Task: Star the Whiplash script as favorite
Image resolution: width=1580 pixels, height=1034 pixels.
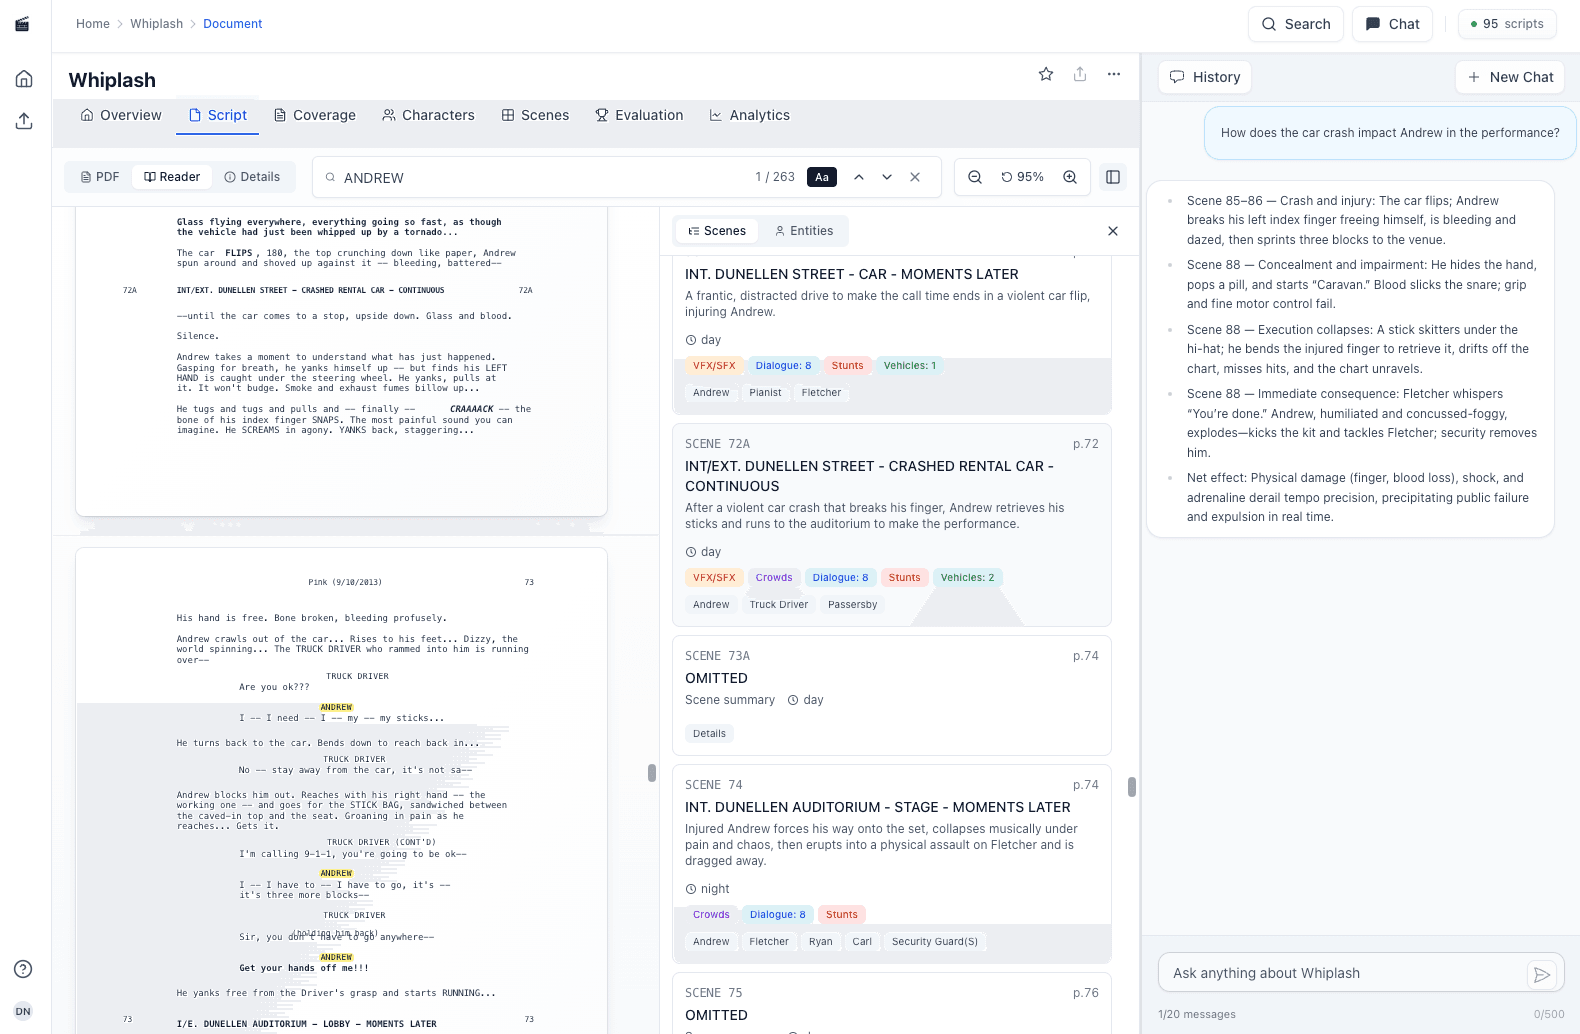Action: [x=1046, y=74]
